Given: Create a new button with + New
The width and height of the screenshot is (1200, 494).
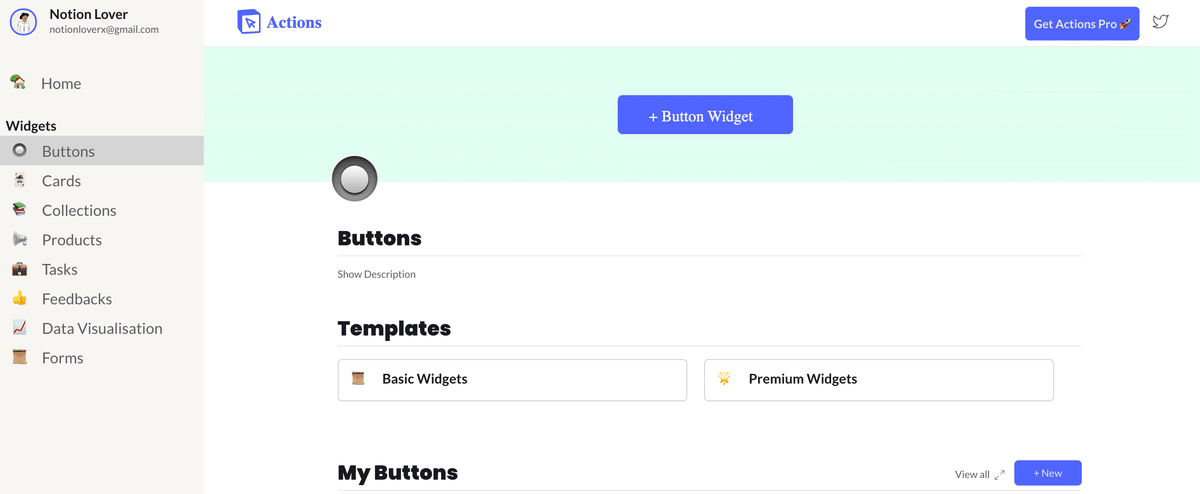Looking at the screenshot, I should [x=1047, y=473].
